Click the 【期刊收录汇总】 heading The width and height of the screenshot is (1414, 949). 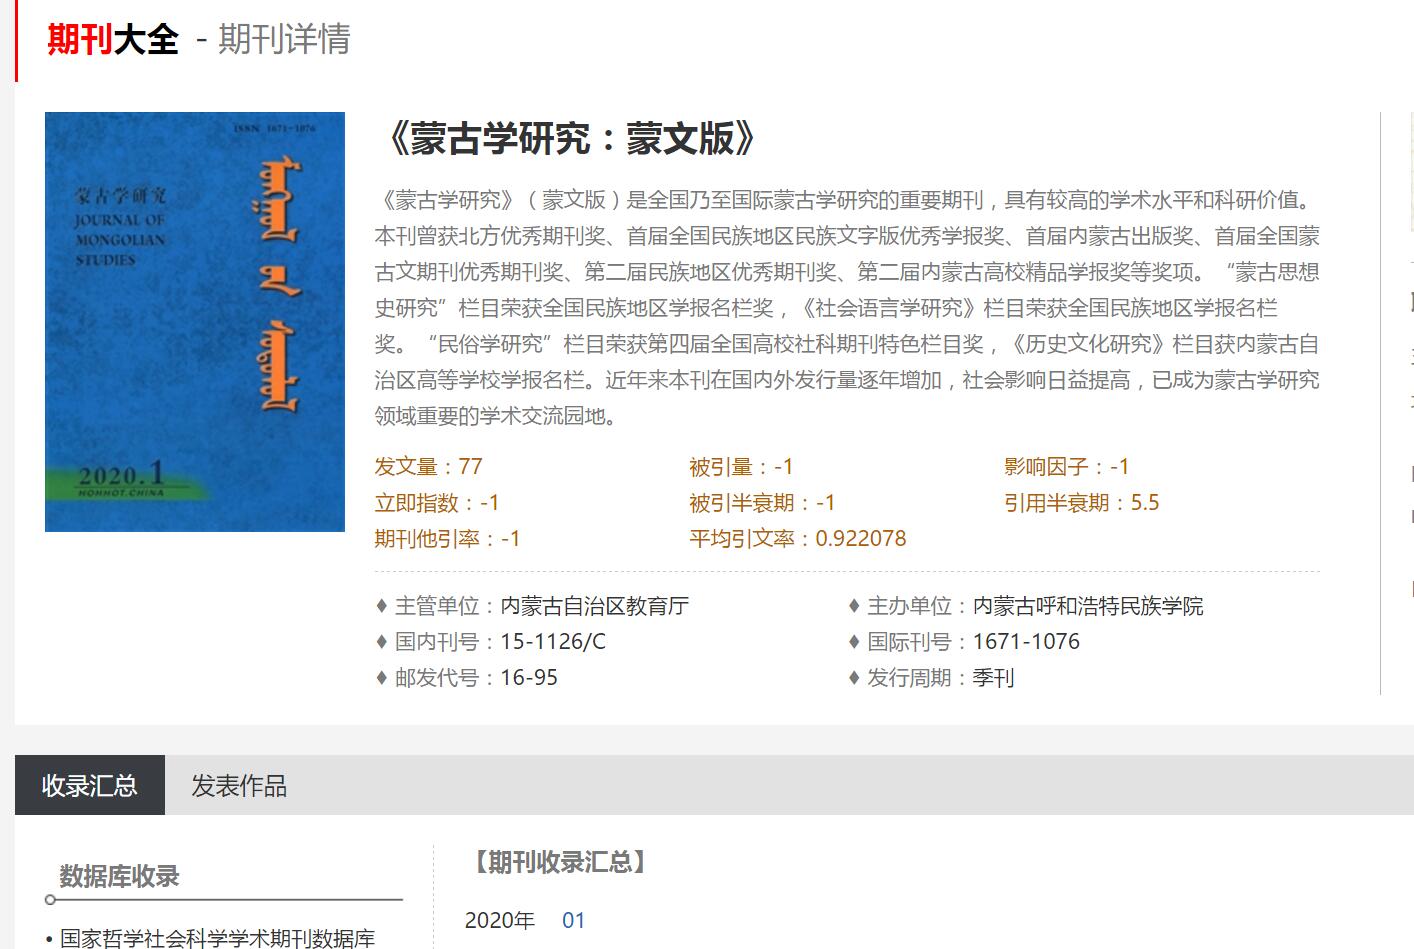coord(559,862)
